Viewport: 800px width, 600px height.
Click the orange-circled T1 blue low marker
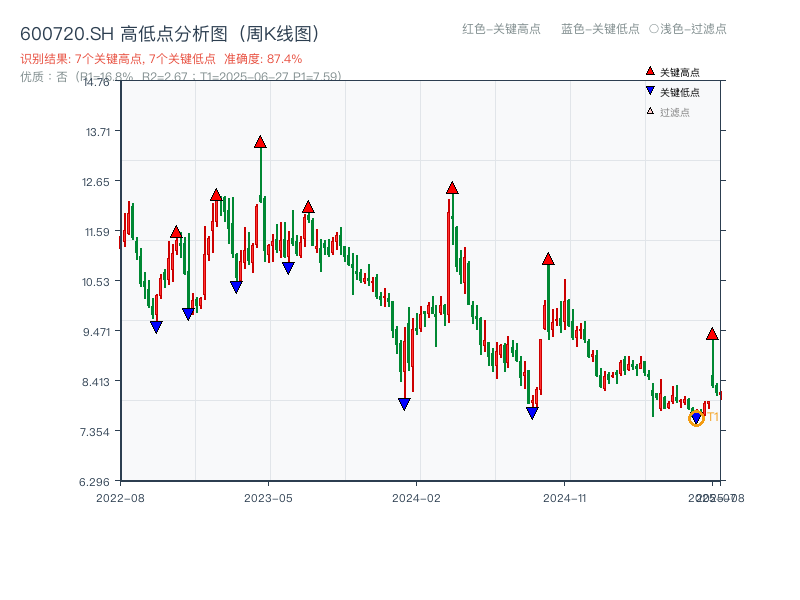[696, 418]
